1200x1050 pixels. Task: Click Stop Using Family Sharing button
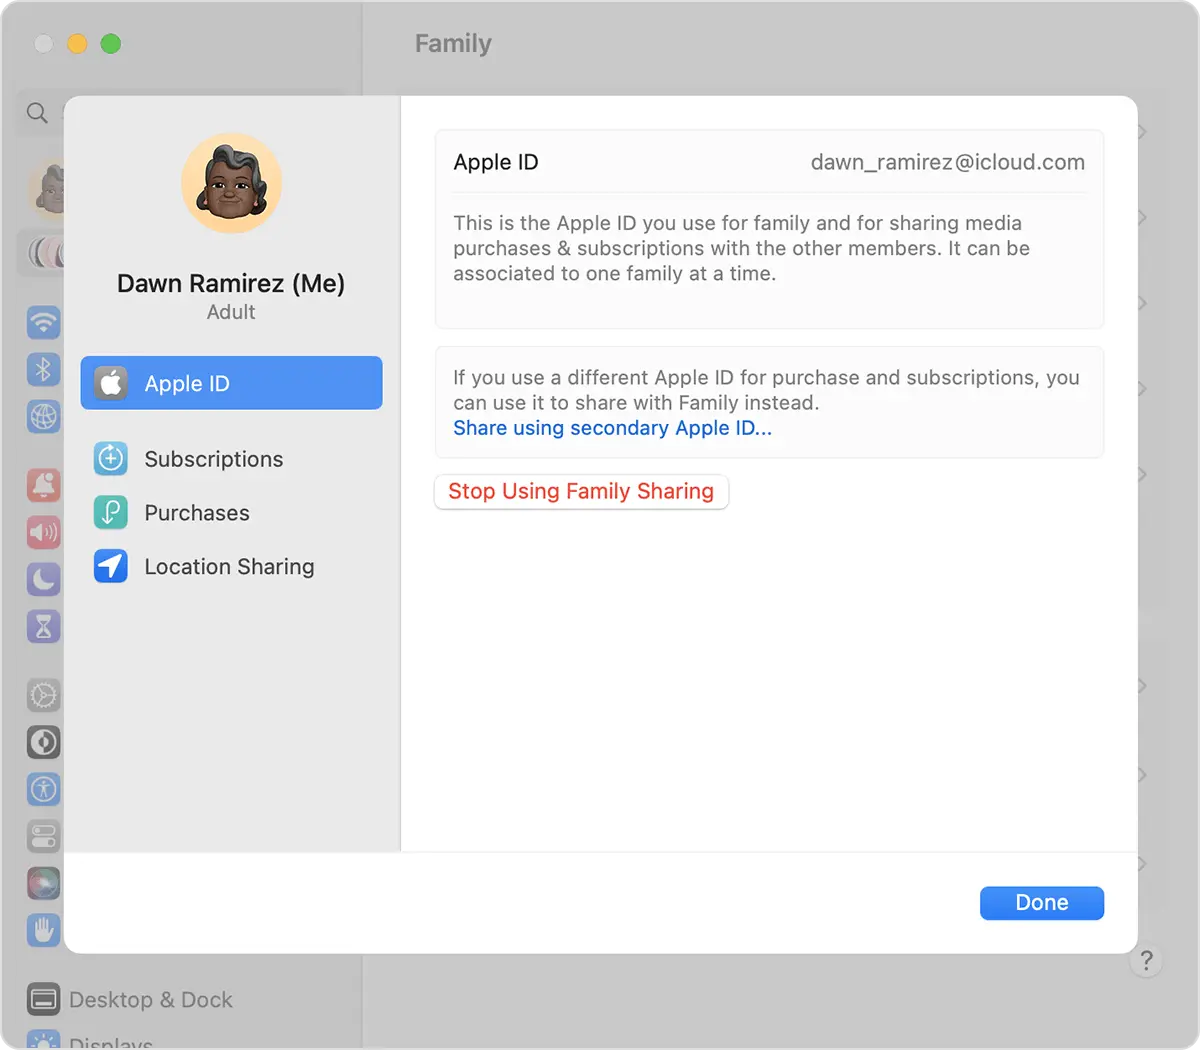point(581,491)
